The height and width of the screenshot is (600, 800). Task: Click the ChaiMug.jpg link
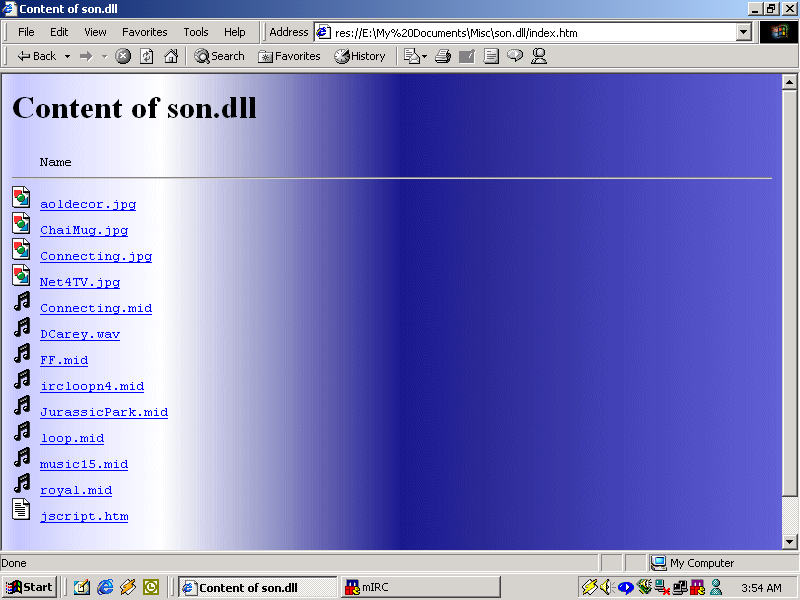(x=84, y=230)
